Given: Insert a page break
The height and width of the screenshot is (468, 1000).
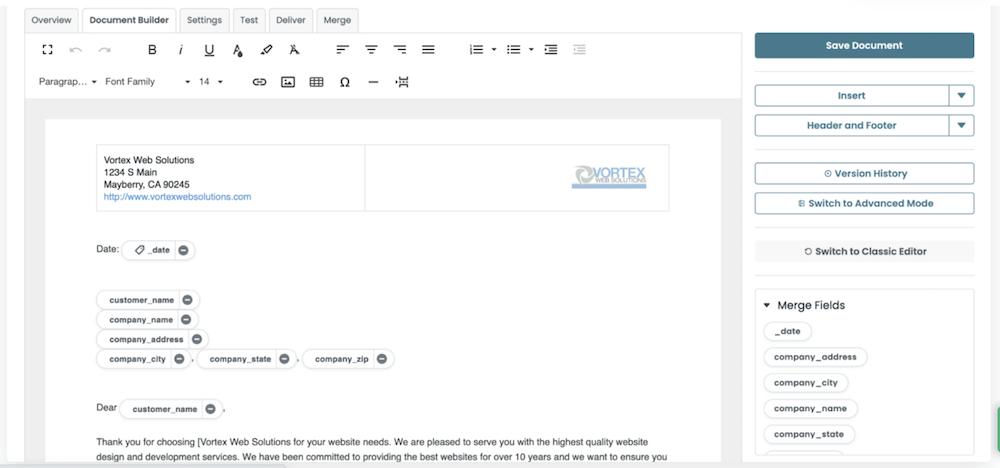Looking at the screenshot, I should click(402, 82).
